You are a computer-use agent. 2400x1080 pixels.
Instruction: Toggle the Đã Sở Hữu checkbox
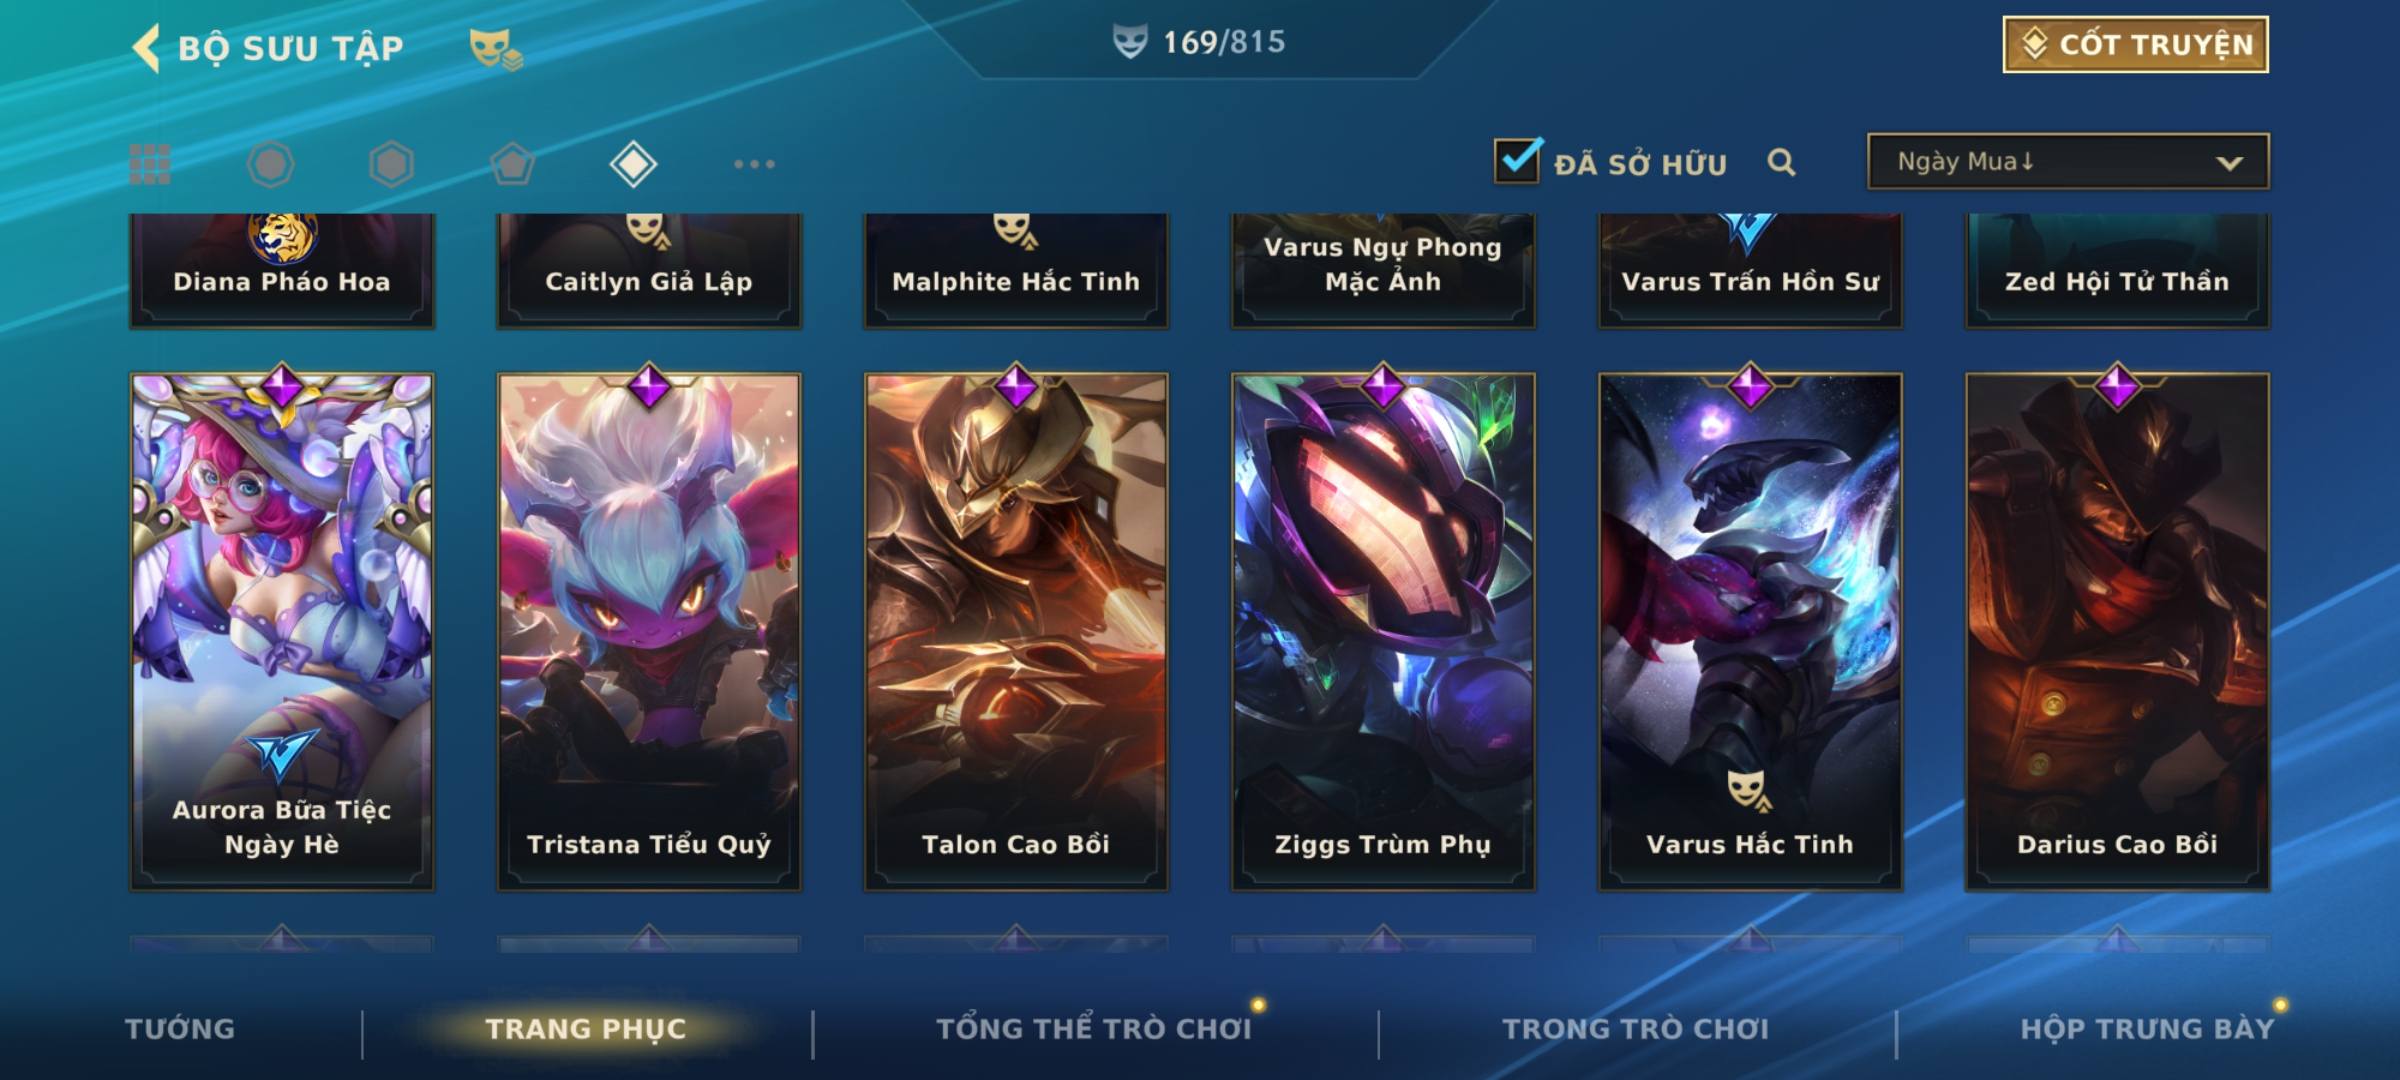[1517, 160]
